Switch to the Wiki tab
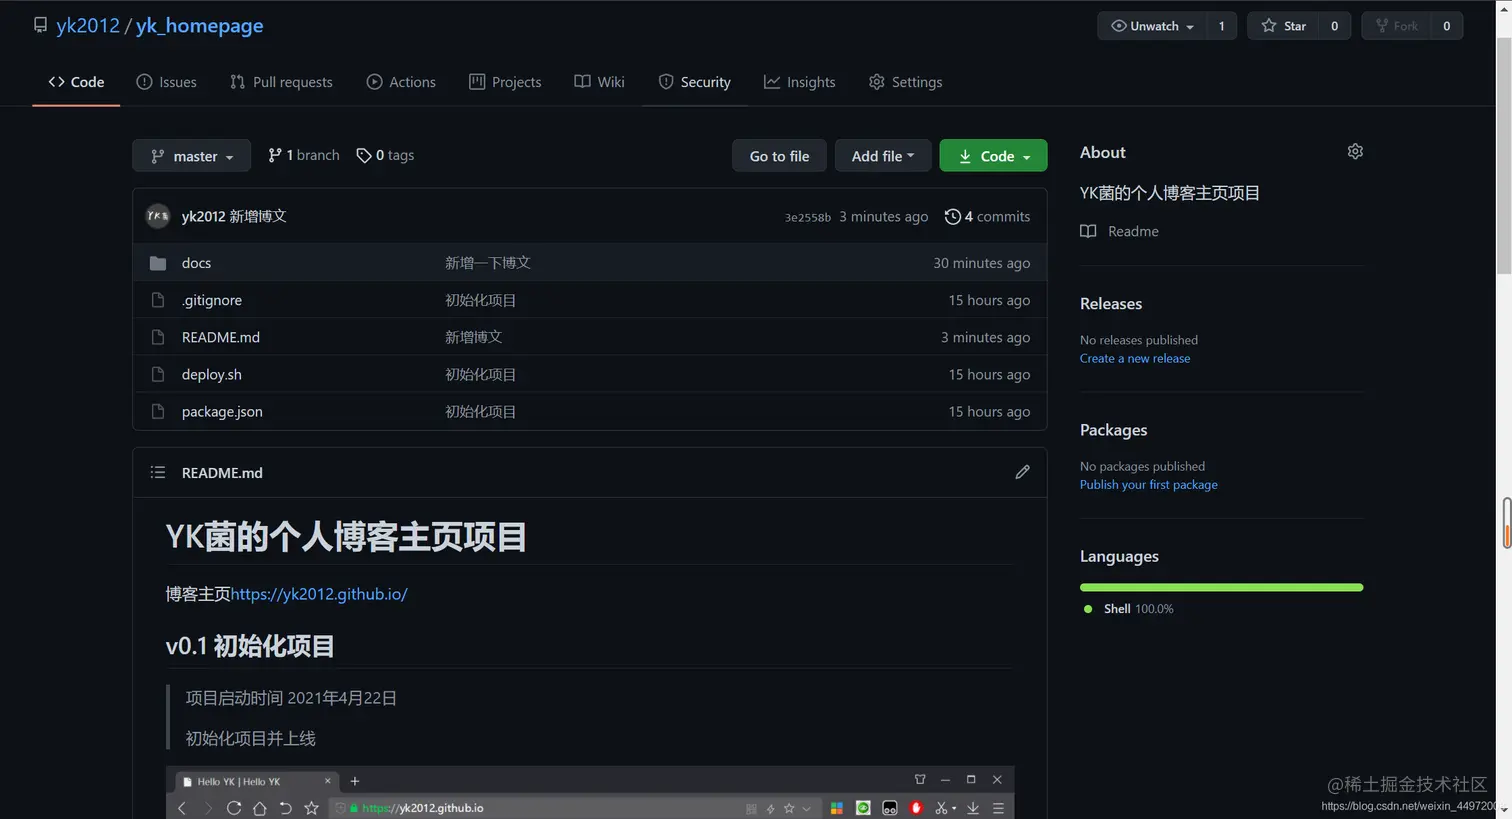1512x819 pixels. [599, 82]
